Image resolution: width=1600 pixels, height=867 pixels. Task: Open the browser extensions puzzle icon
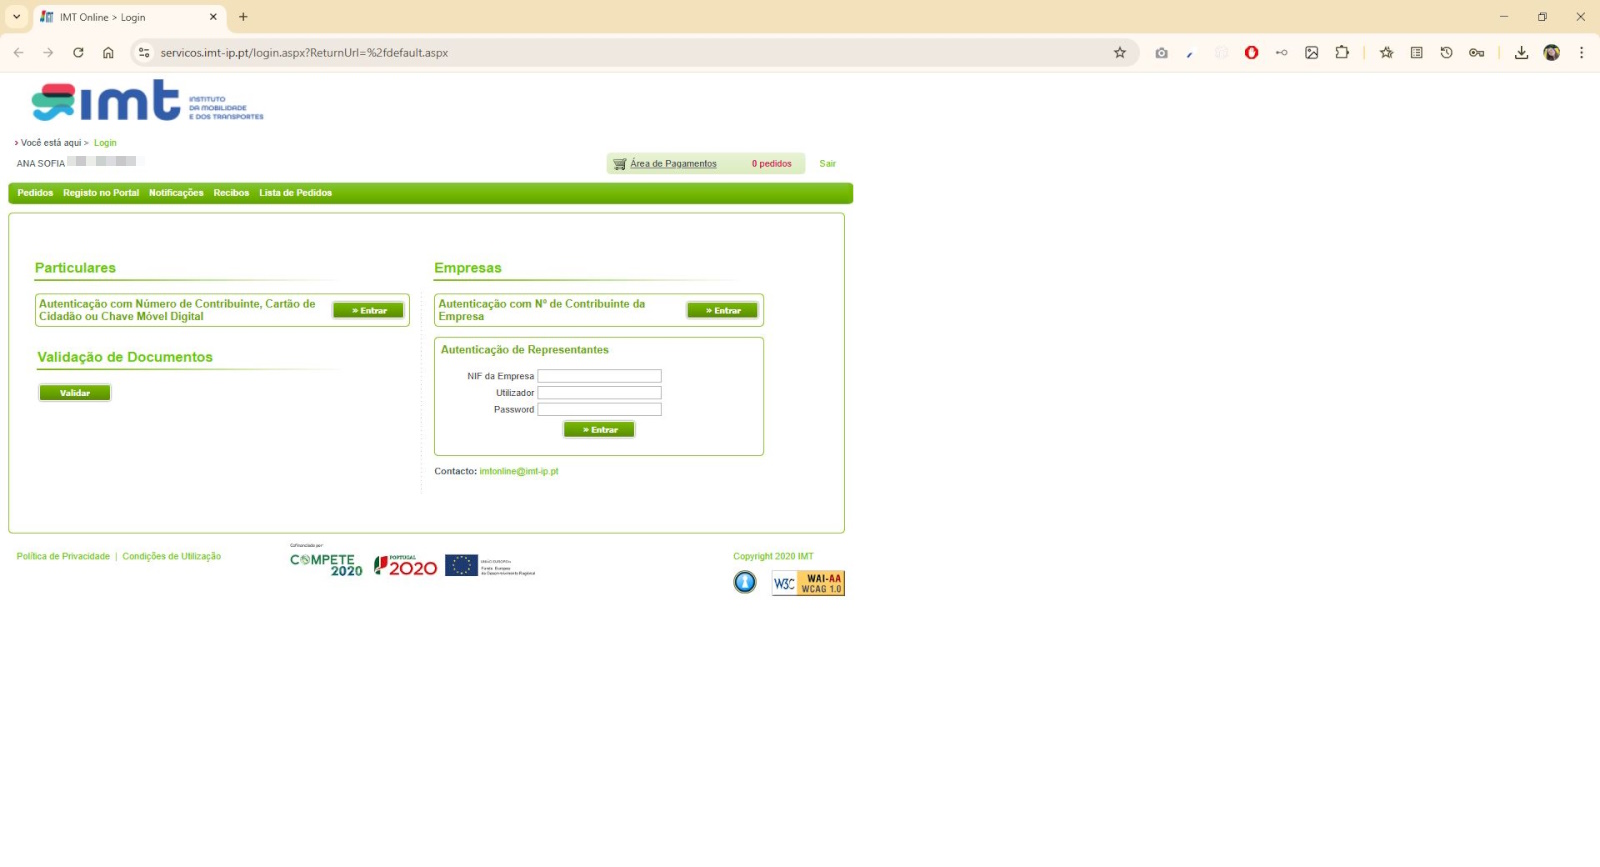coord(1341,53)
